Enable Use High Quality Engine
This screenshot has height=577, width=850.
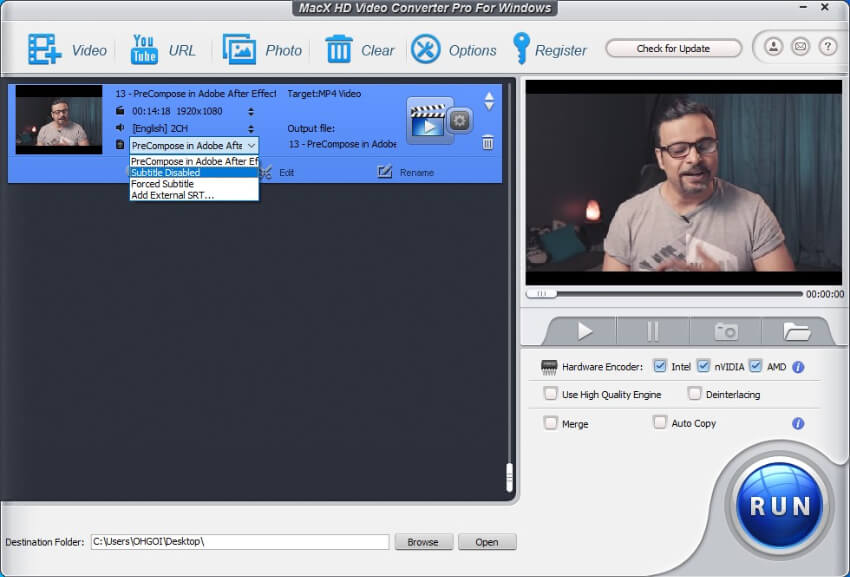tap(550, 393)
